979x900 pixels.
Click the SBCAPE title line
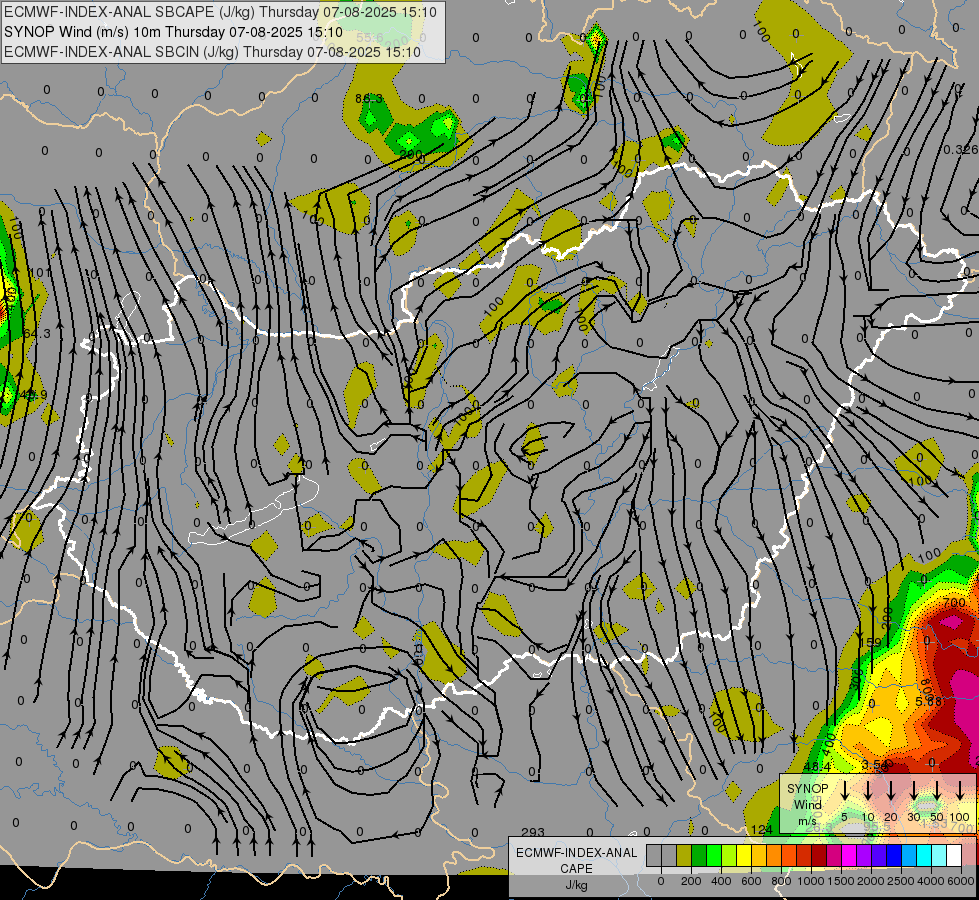tap(220, 12)
